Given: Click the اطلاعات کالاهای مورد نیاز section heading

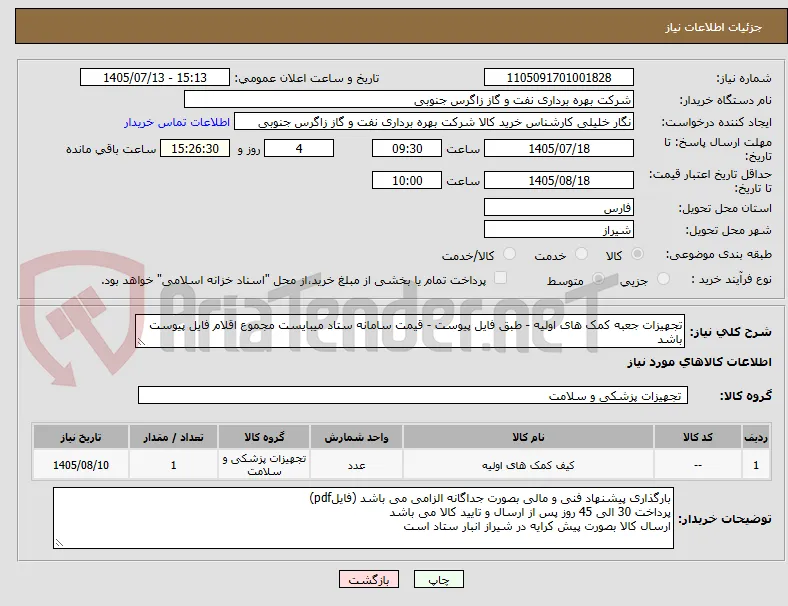Looking at the screenshot, I should pos(699,362).
